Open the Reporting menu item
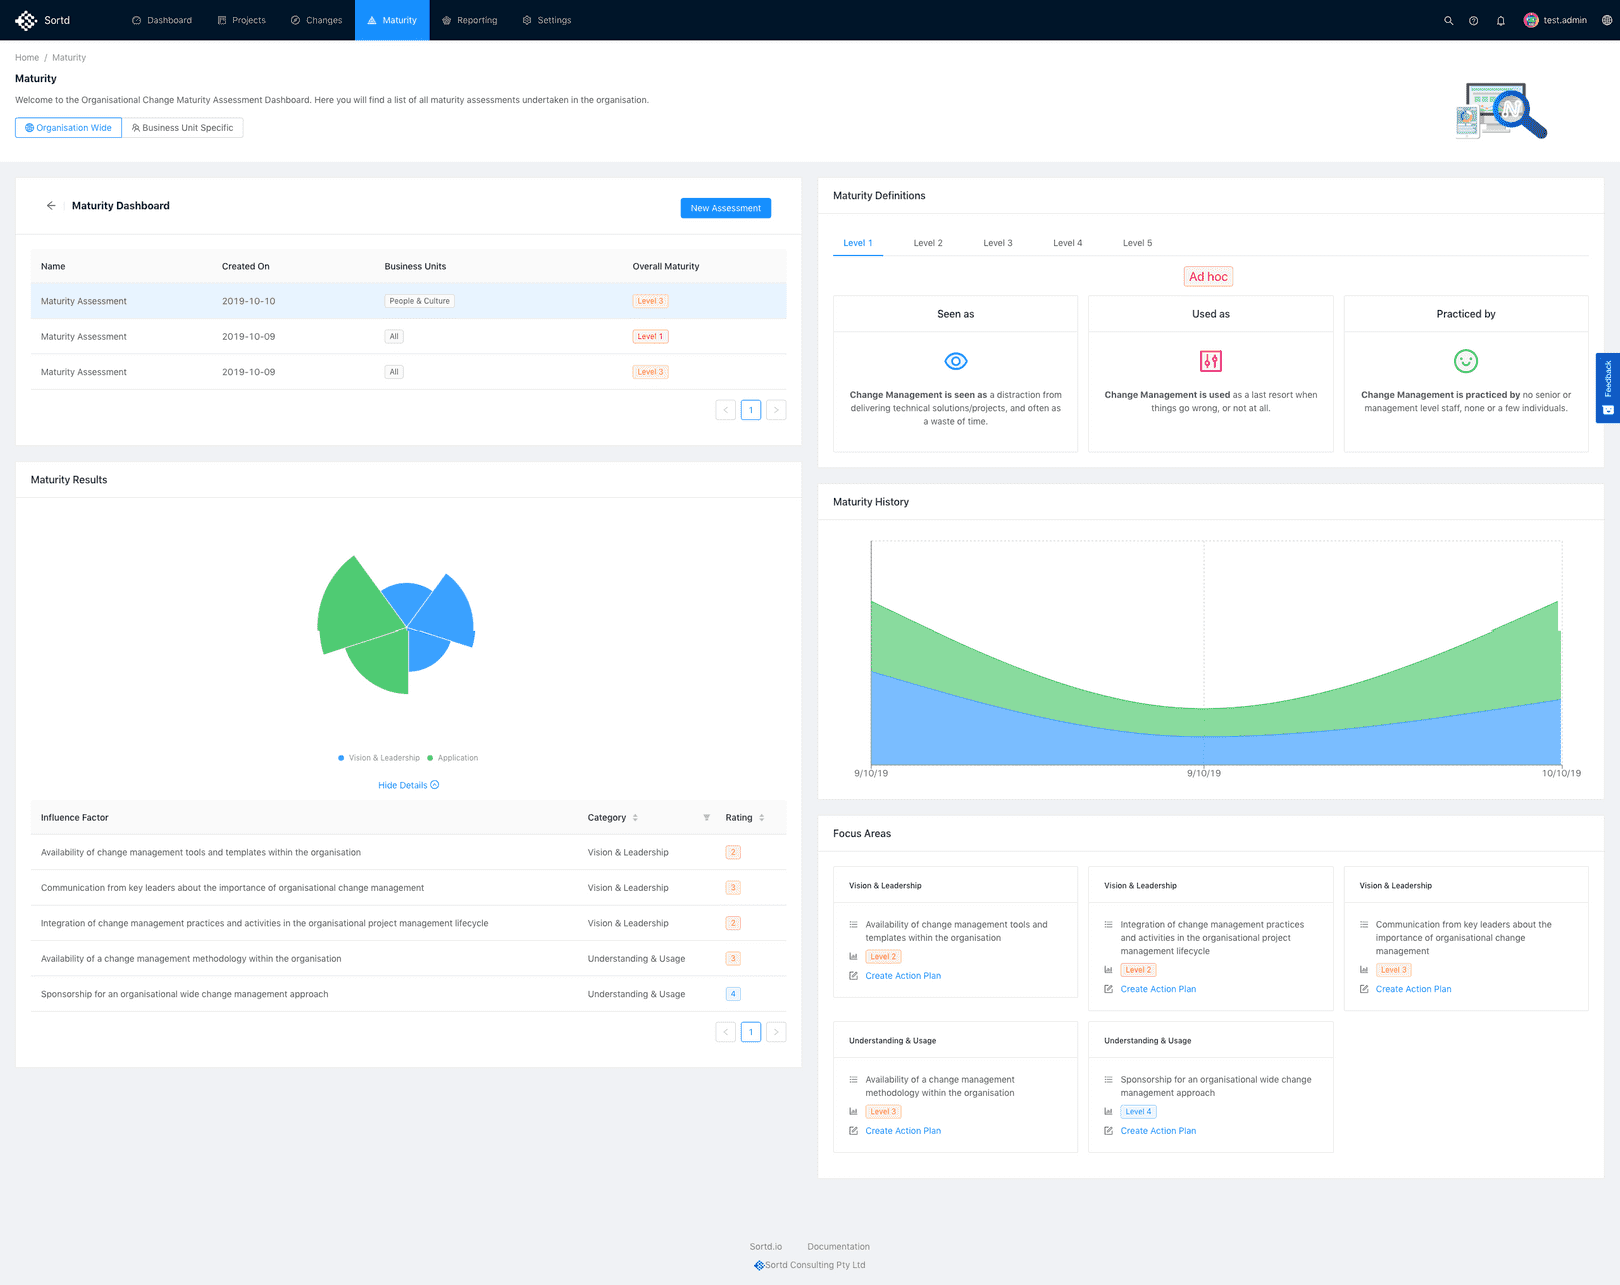The width and height of the screenshot is (1620, 1285). pyautogui.click(x=469, y=20)
